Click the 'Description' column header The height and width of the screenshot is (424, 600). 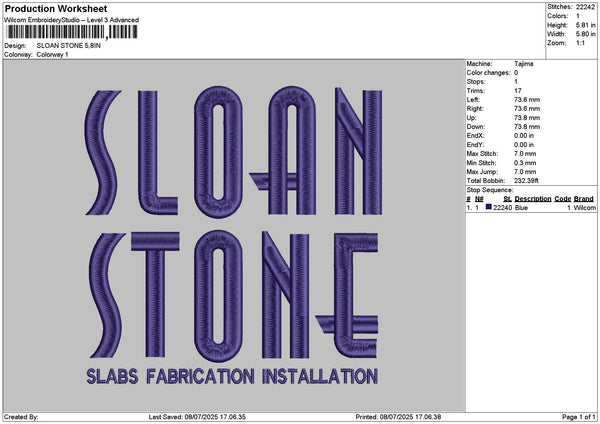[533, 199]
